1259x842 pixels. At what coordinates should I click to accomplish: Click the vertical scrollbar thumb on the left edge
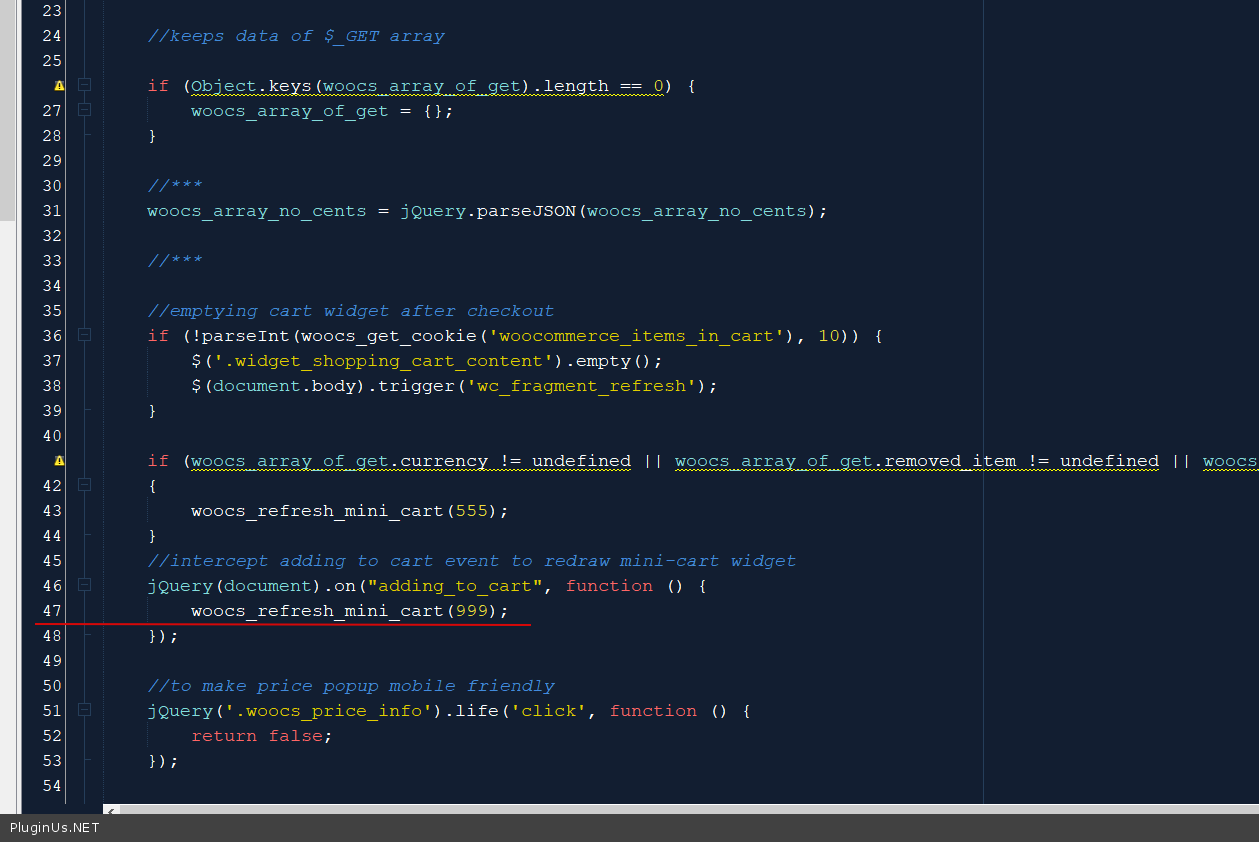[x=7, y=110]
